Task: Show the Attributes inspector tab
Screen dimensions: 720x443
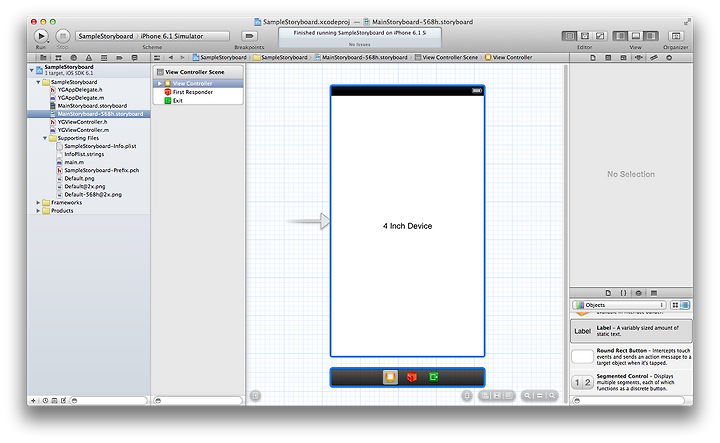Action: (x=638, y=58)
